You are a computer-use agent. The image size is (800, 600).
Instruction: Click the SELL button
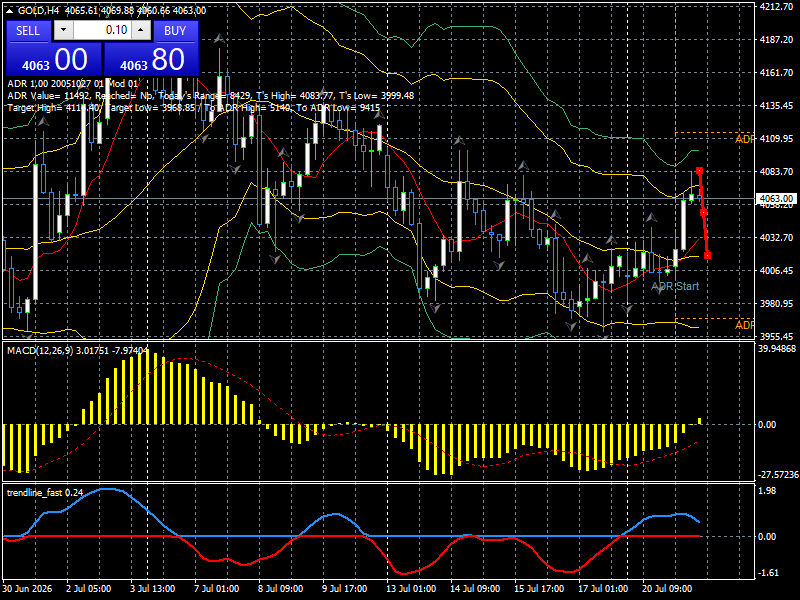[x=28, y=31]
